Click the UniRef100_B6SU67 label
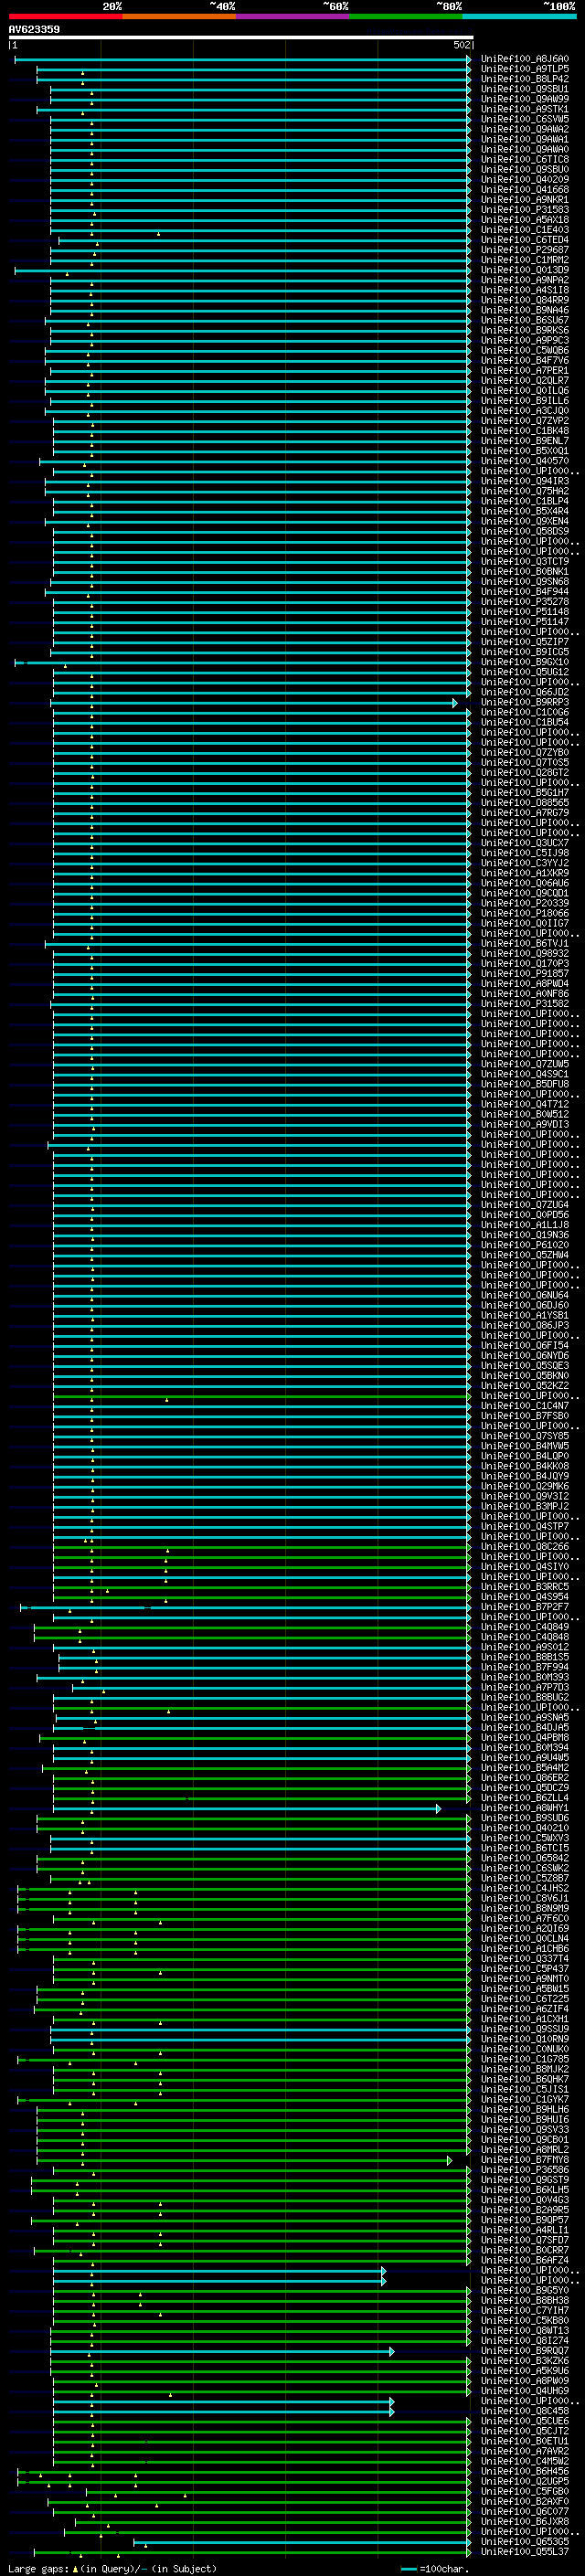585x2576 pixels. click(x=525, y=320)
